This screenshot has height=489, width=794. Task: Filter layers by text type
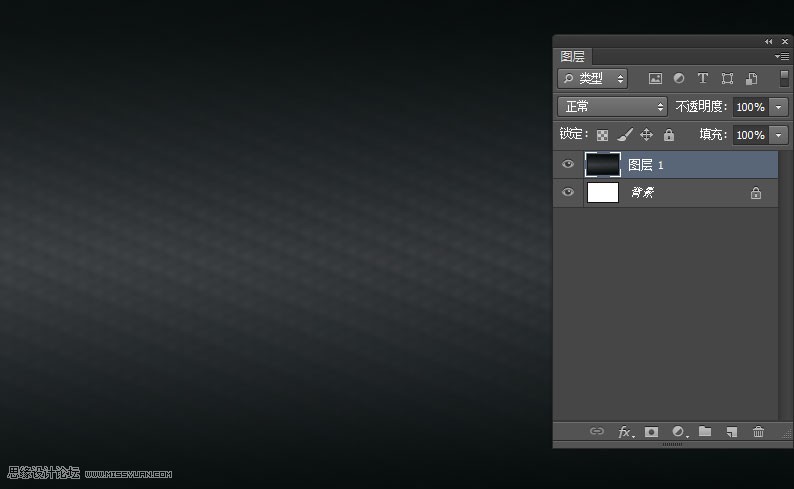pos(703,78)
